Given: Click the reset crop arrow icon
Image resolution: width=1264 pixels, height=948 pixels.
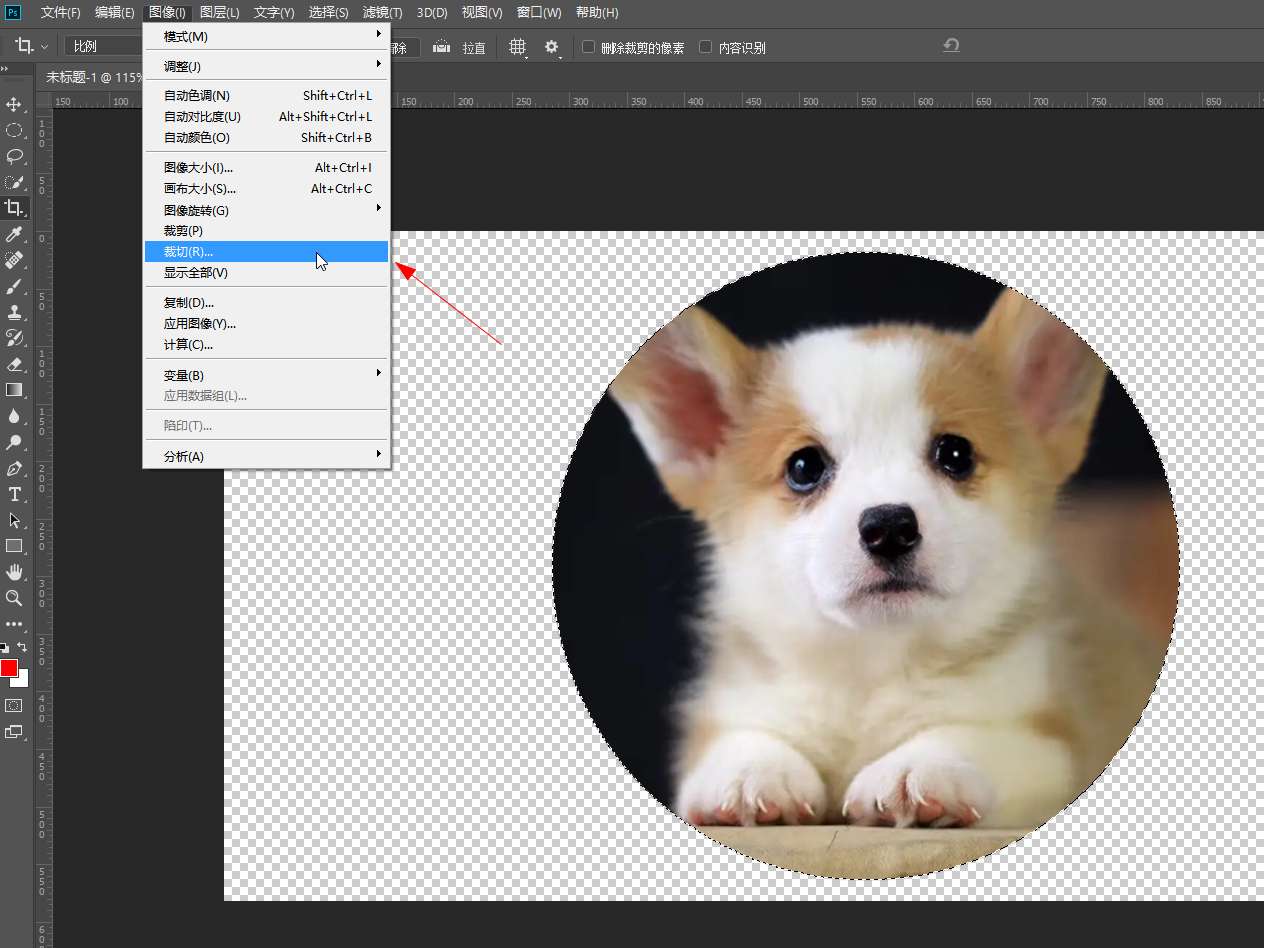Looking at the screenshot, I should point(951,46).
